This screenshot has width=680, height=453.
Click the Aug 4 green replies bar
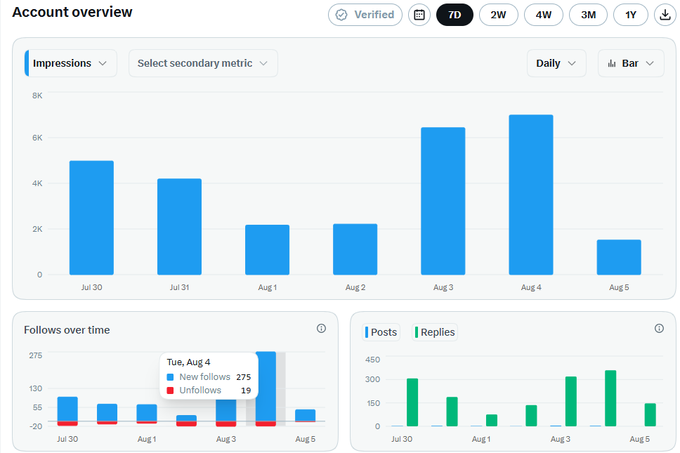click(x=611, y=398)
